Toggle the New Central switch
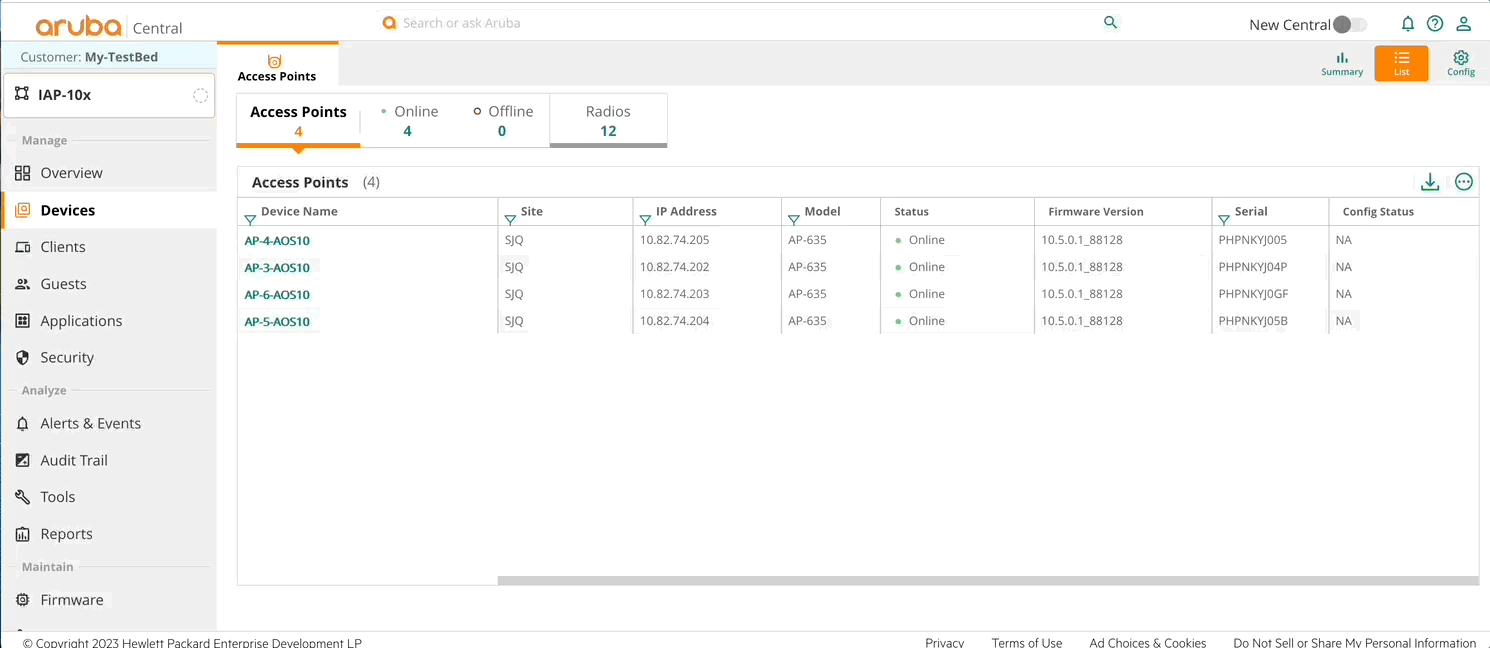 1350,25
